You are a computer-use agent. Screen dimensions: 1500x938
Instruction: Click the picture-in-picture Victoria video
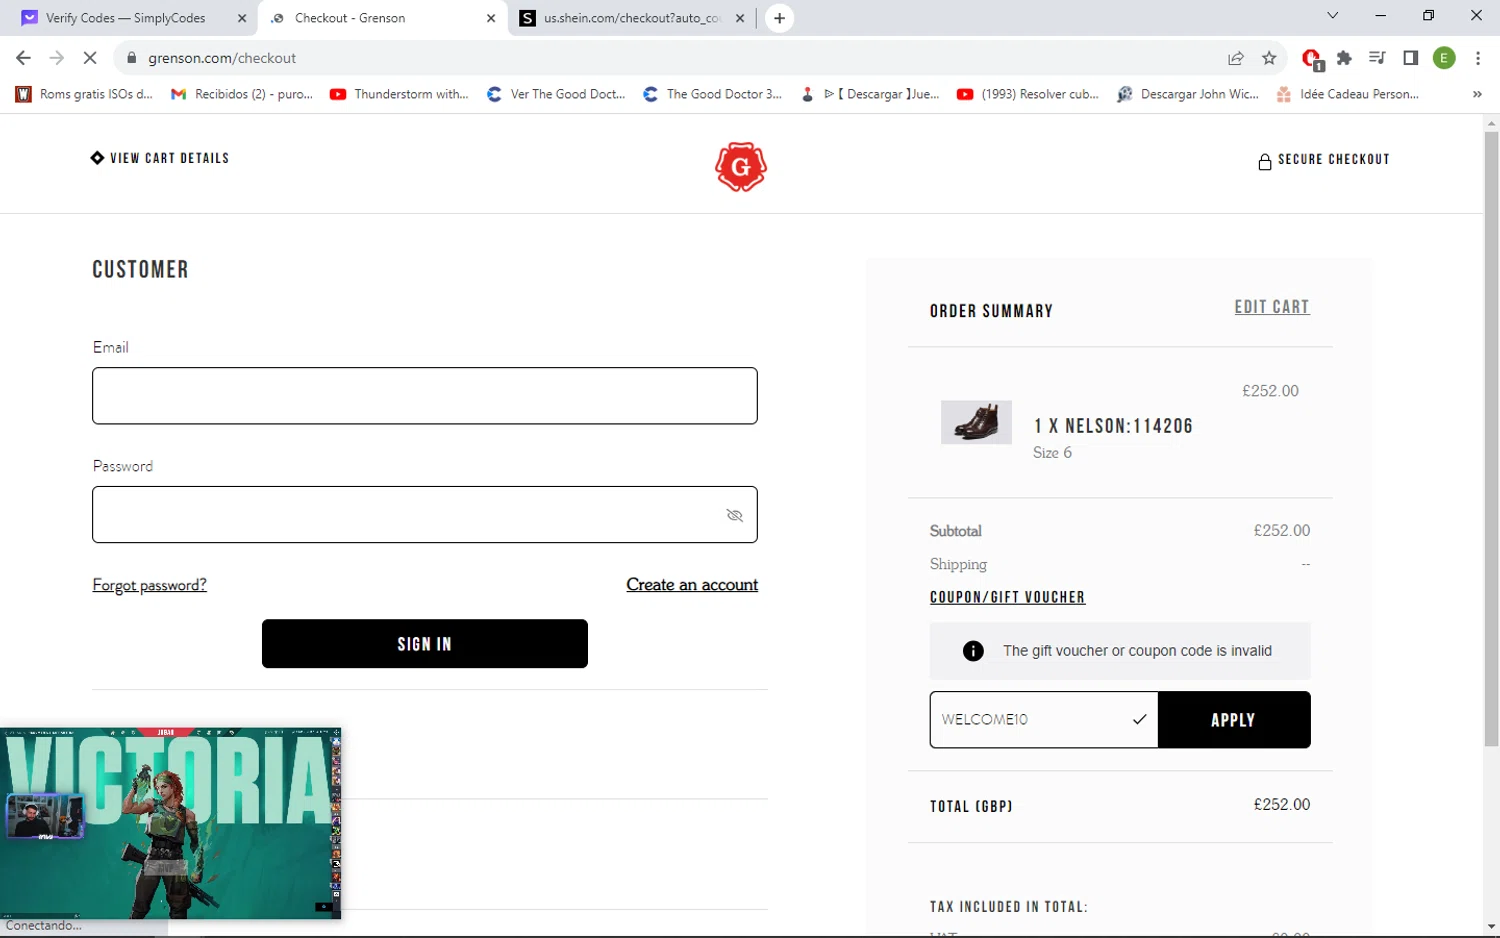point(171,823)
